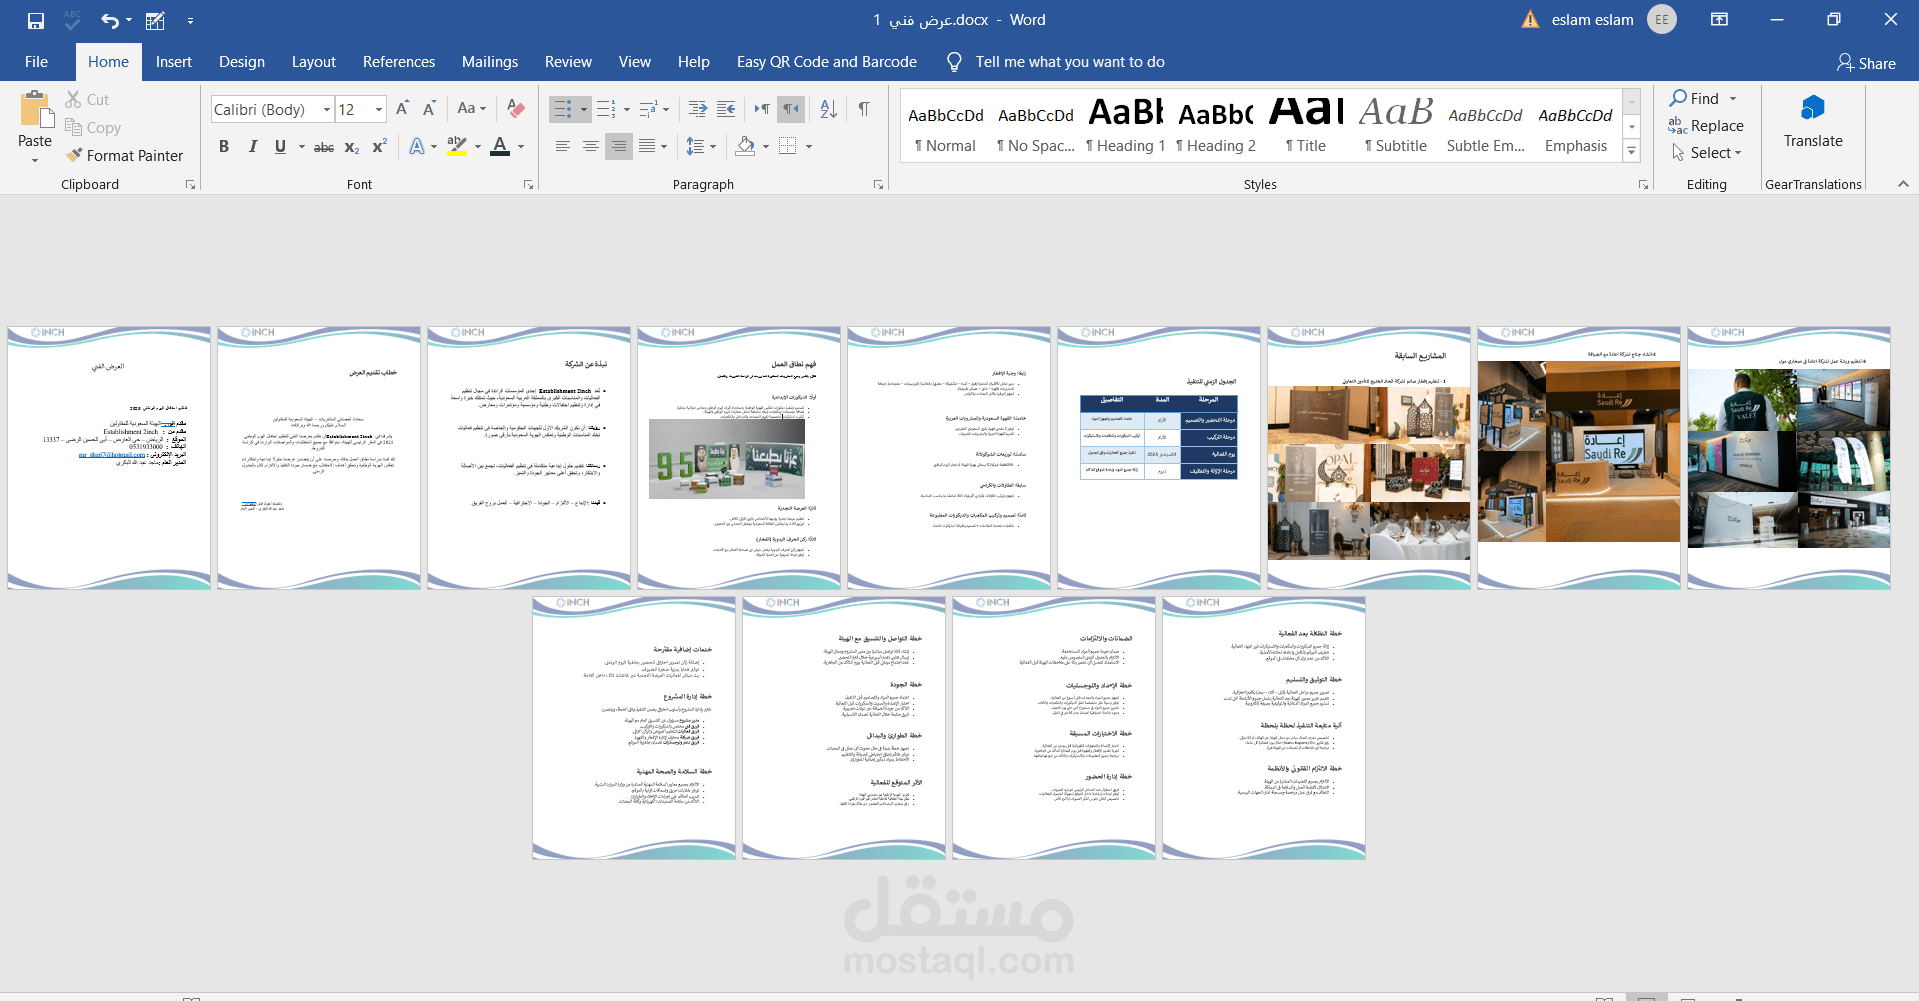
Task: Open the EE account avatar
Action: tap(1662, 19)
